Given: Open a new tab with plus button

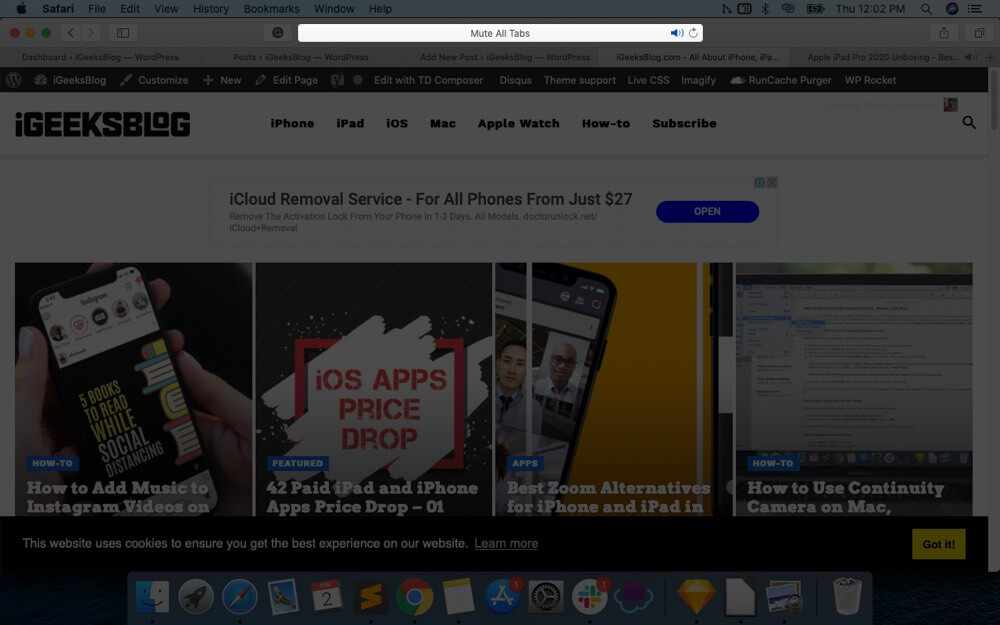Looking at the screenshot, I should (x=990, y=57).
